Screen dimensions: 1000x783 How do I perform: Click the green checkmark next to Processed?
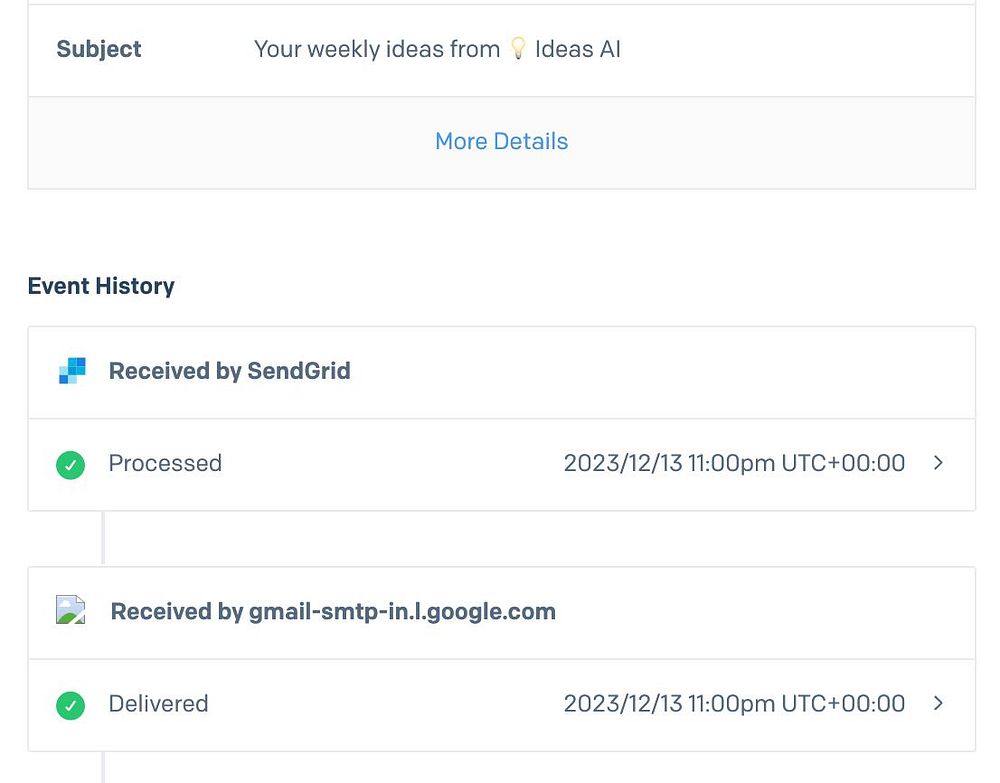(x=70, y=464)
